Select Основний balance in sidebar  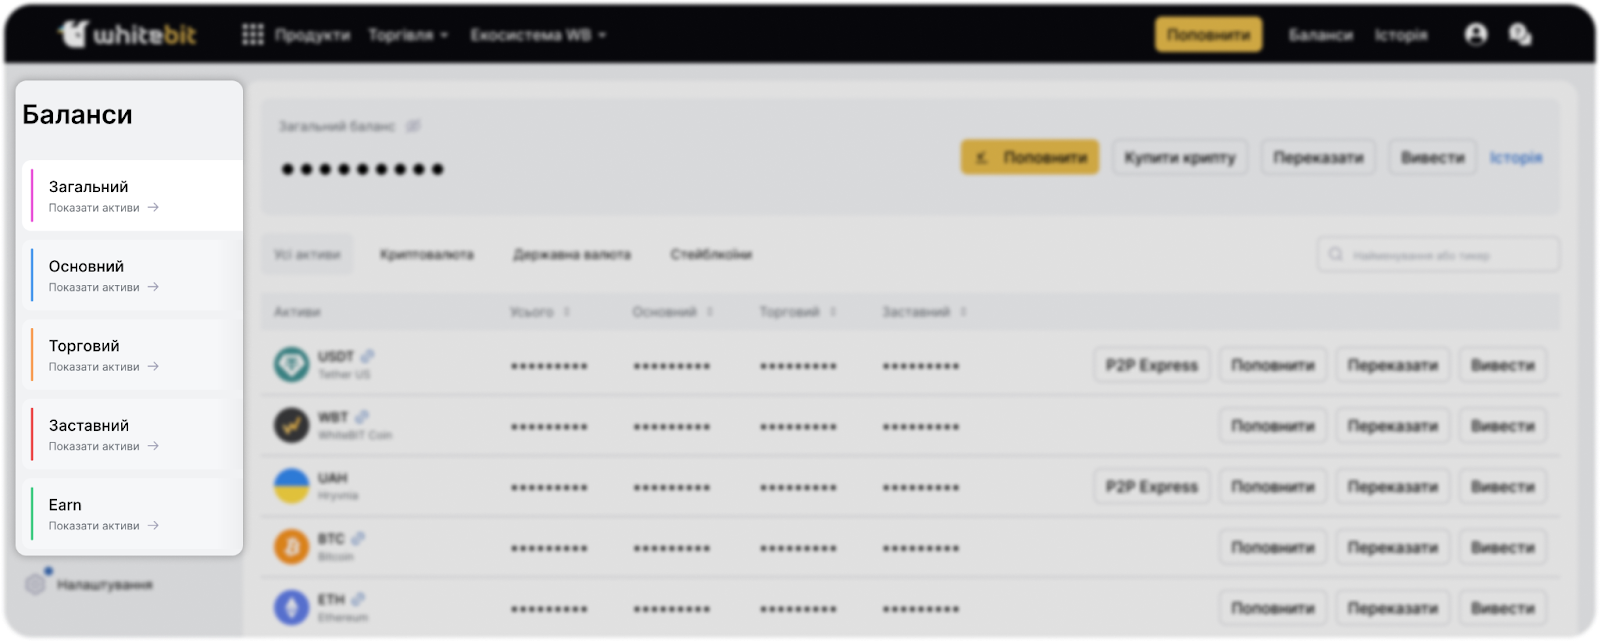[131, 275]
